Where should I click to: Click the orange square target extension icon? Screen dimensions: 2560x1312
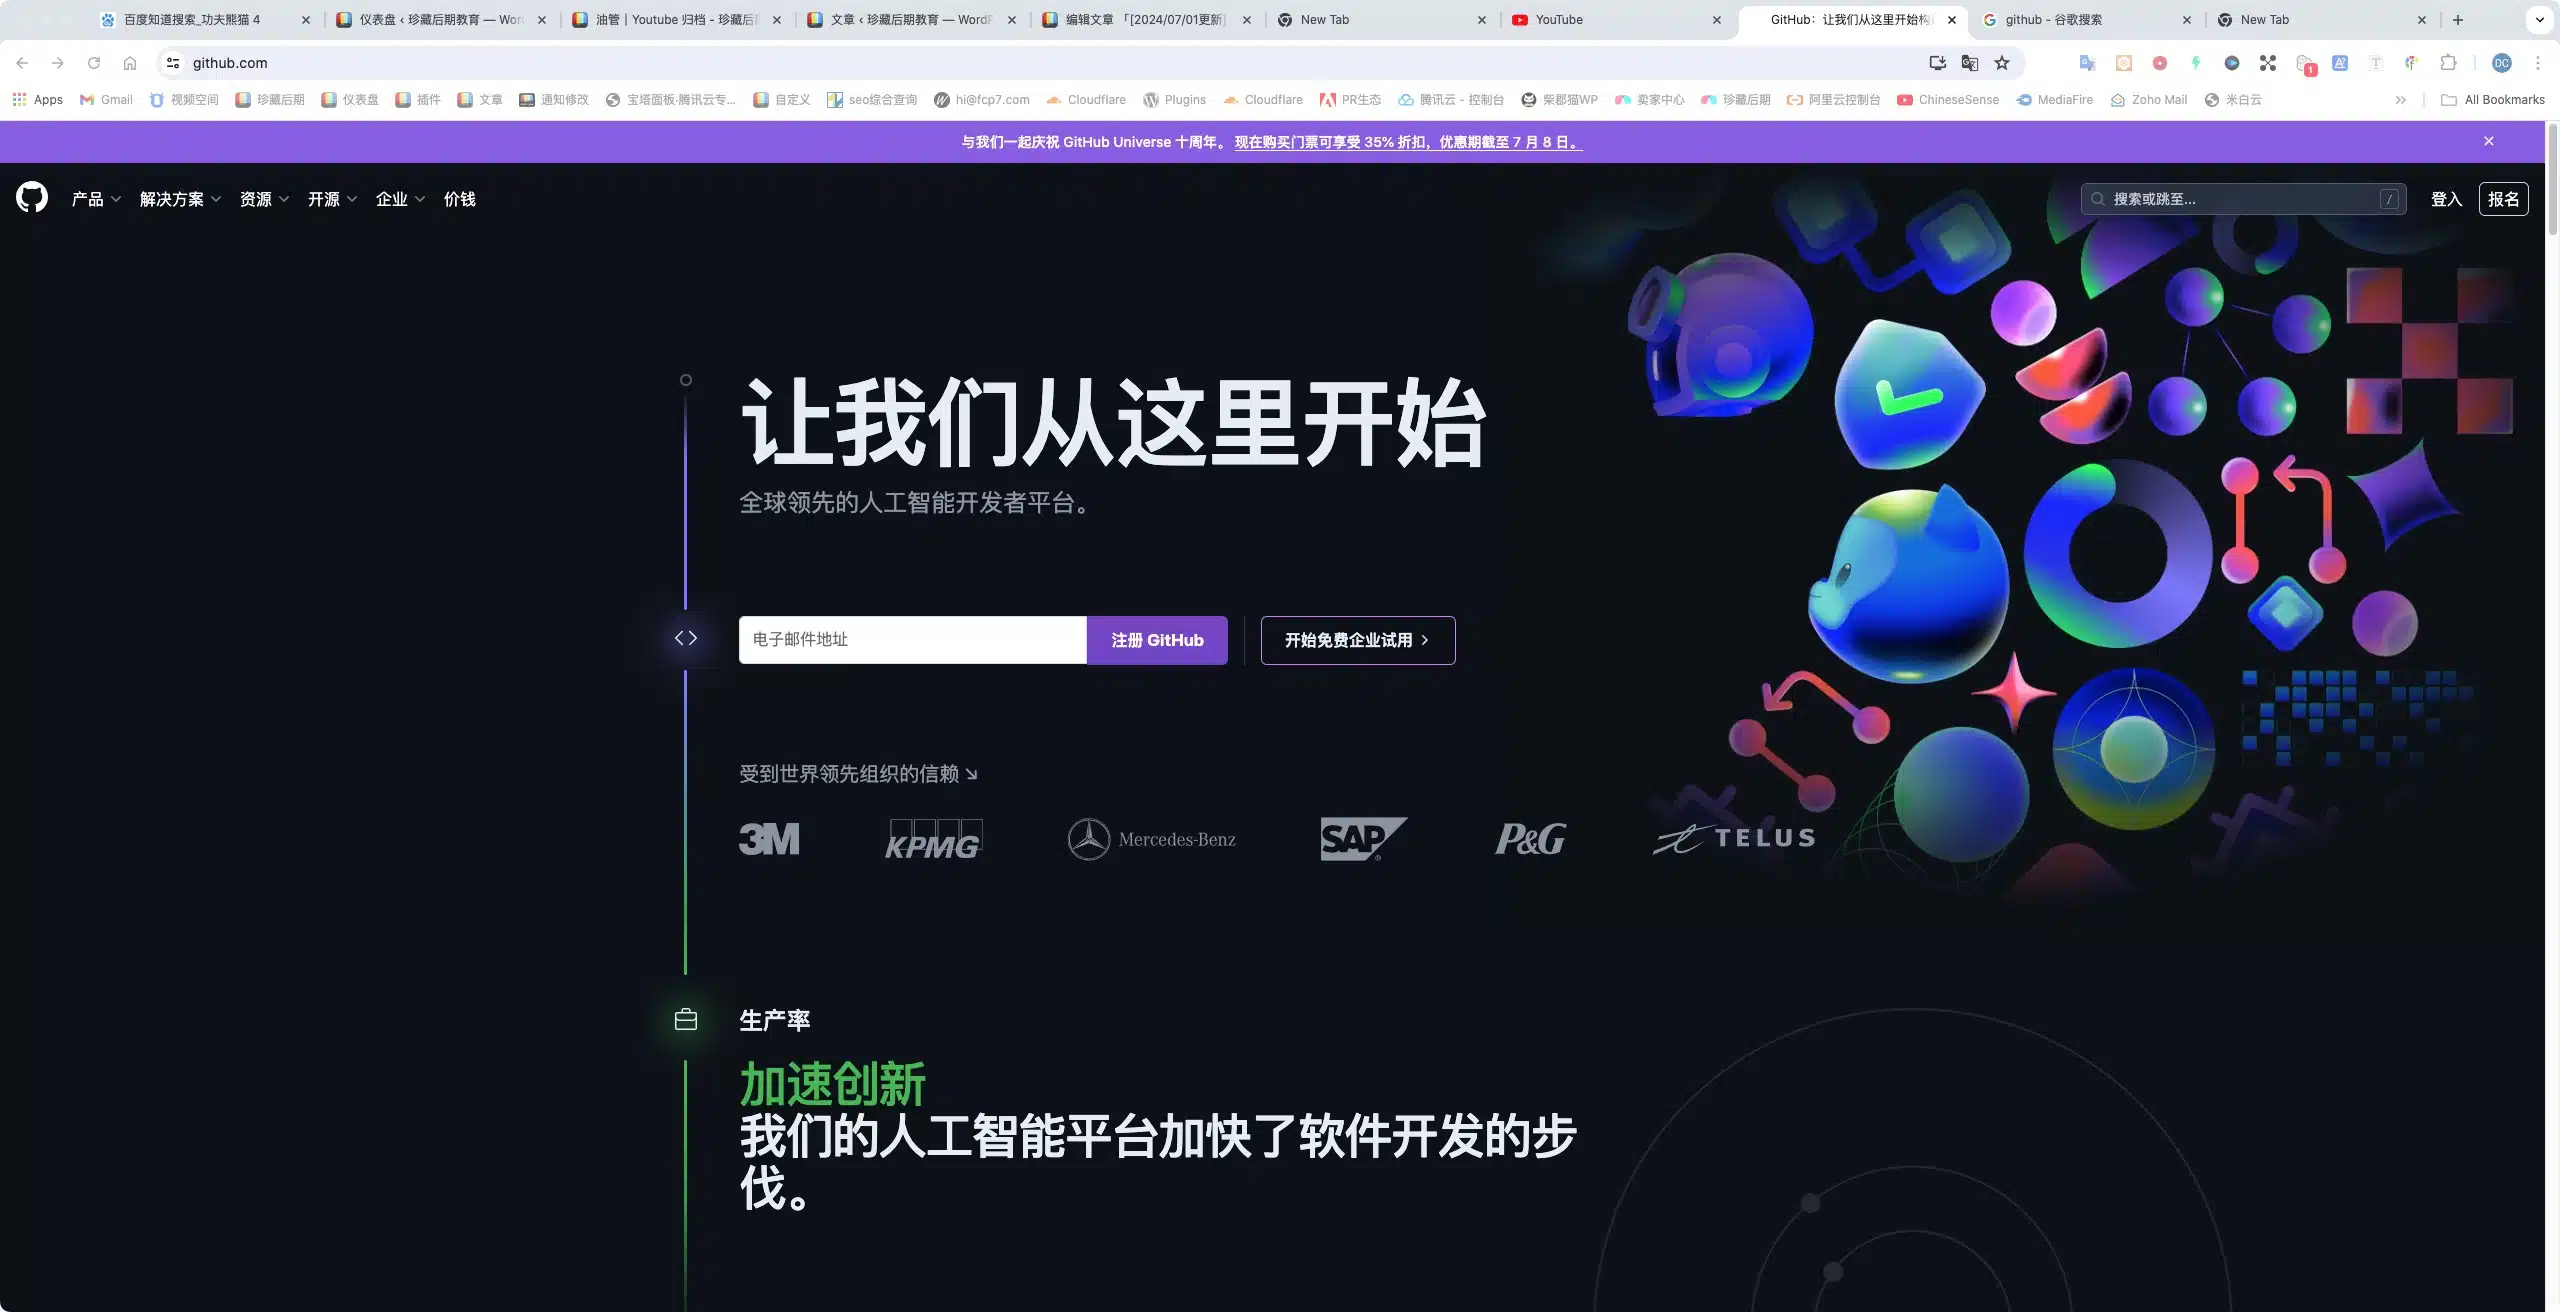point(2124,63)
